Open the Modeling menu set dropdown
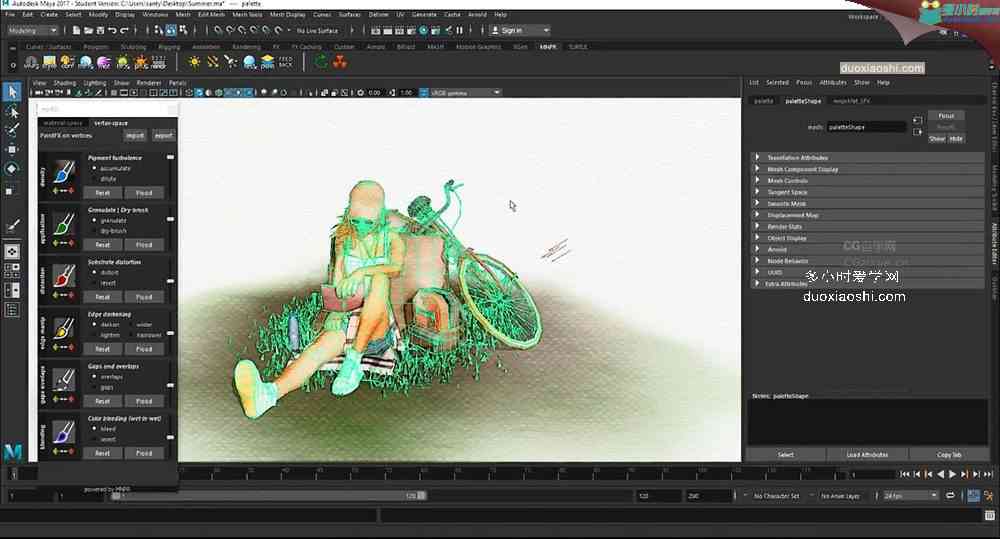 (32, 30)
